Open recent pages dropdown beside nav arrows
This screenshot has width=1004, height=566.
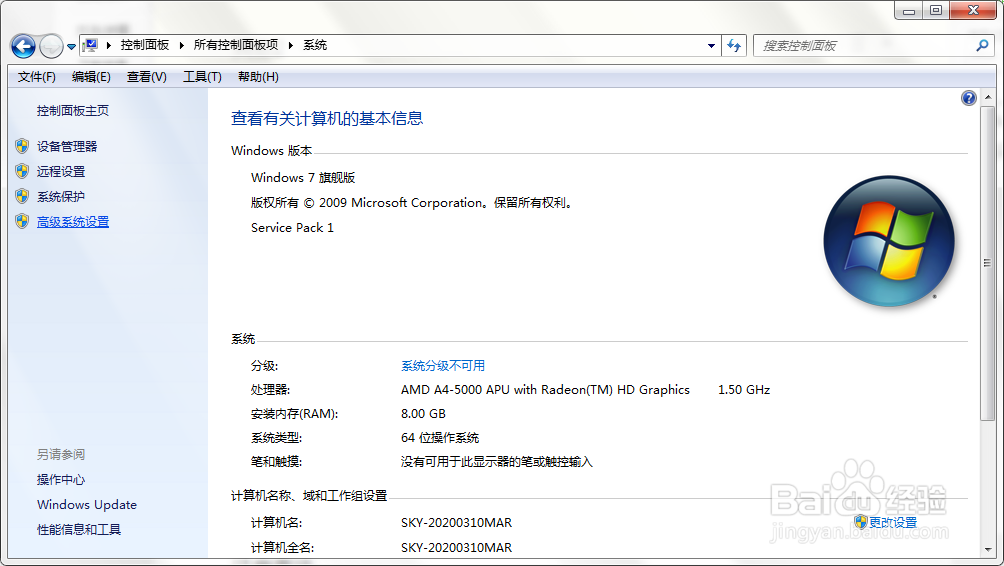click(71, 46)
